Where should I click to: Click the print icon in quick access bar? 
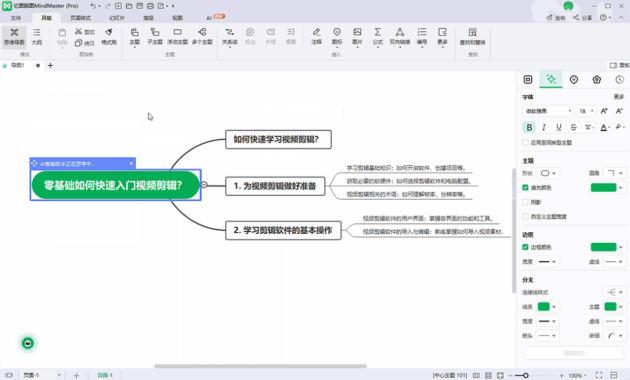click(150, 6)
